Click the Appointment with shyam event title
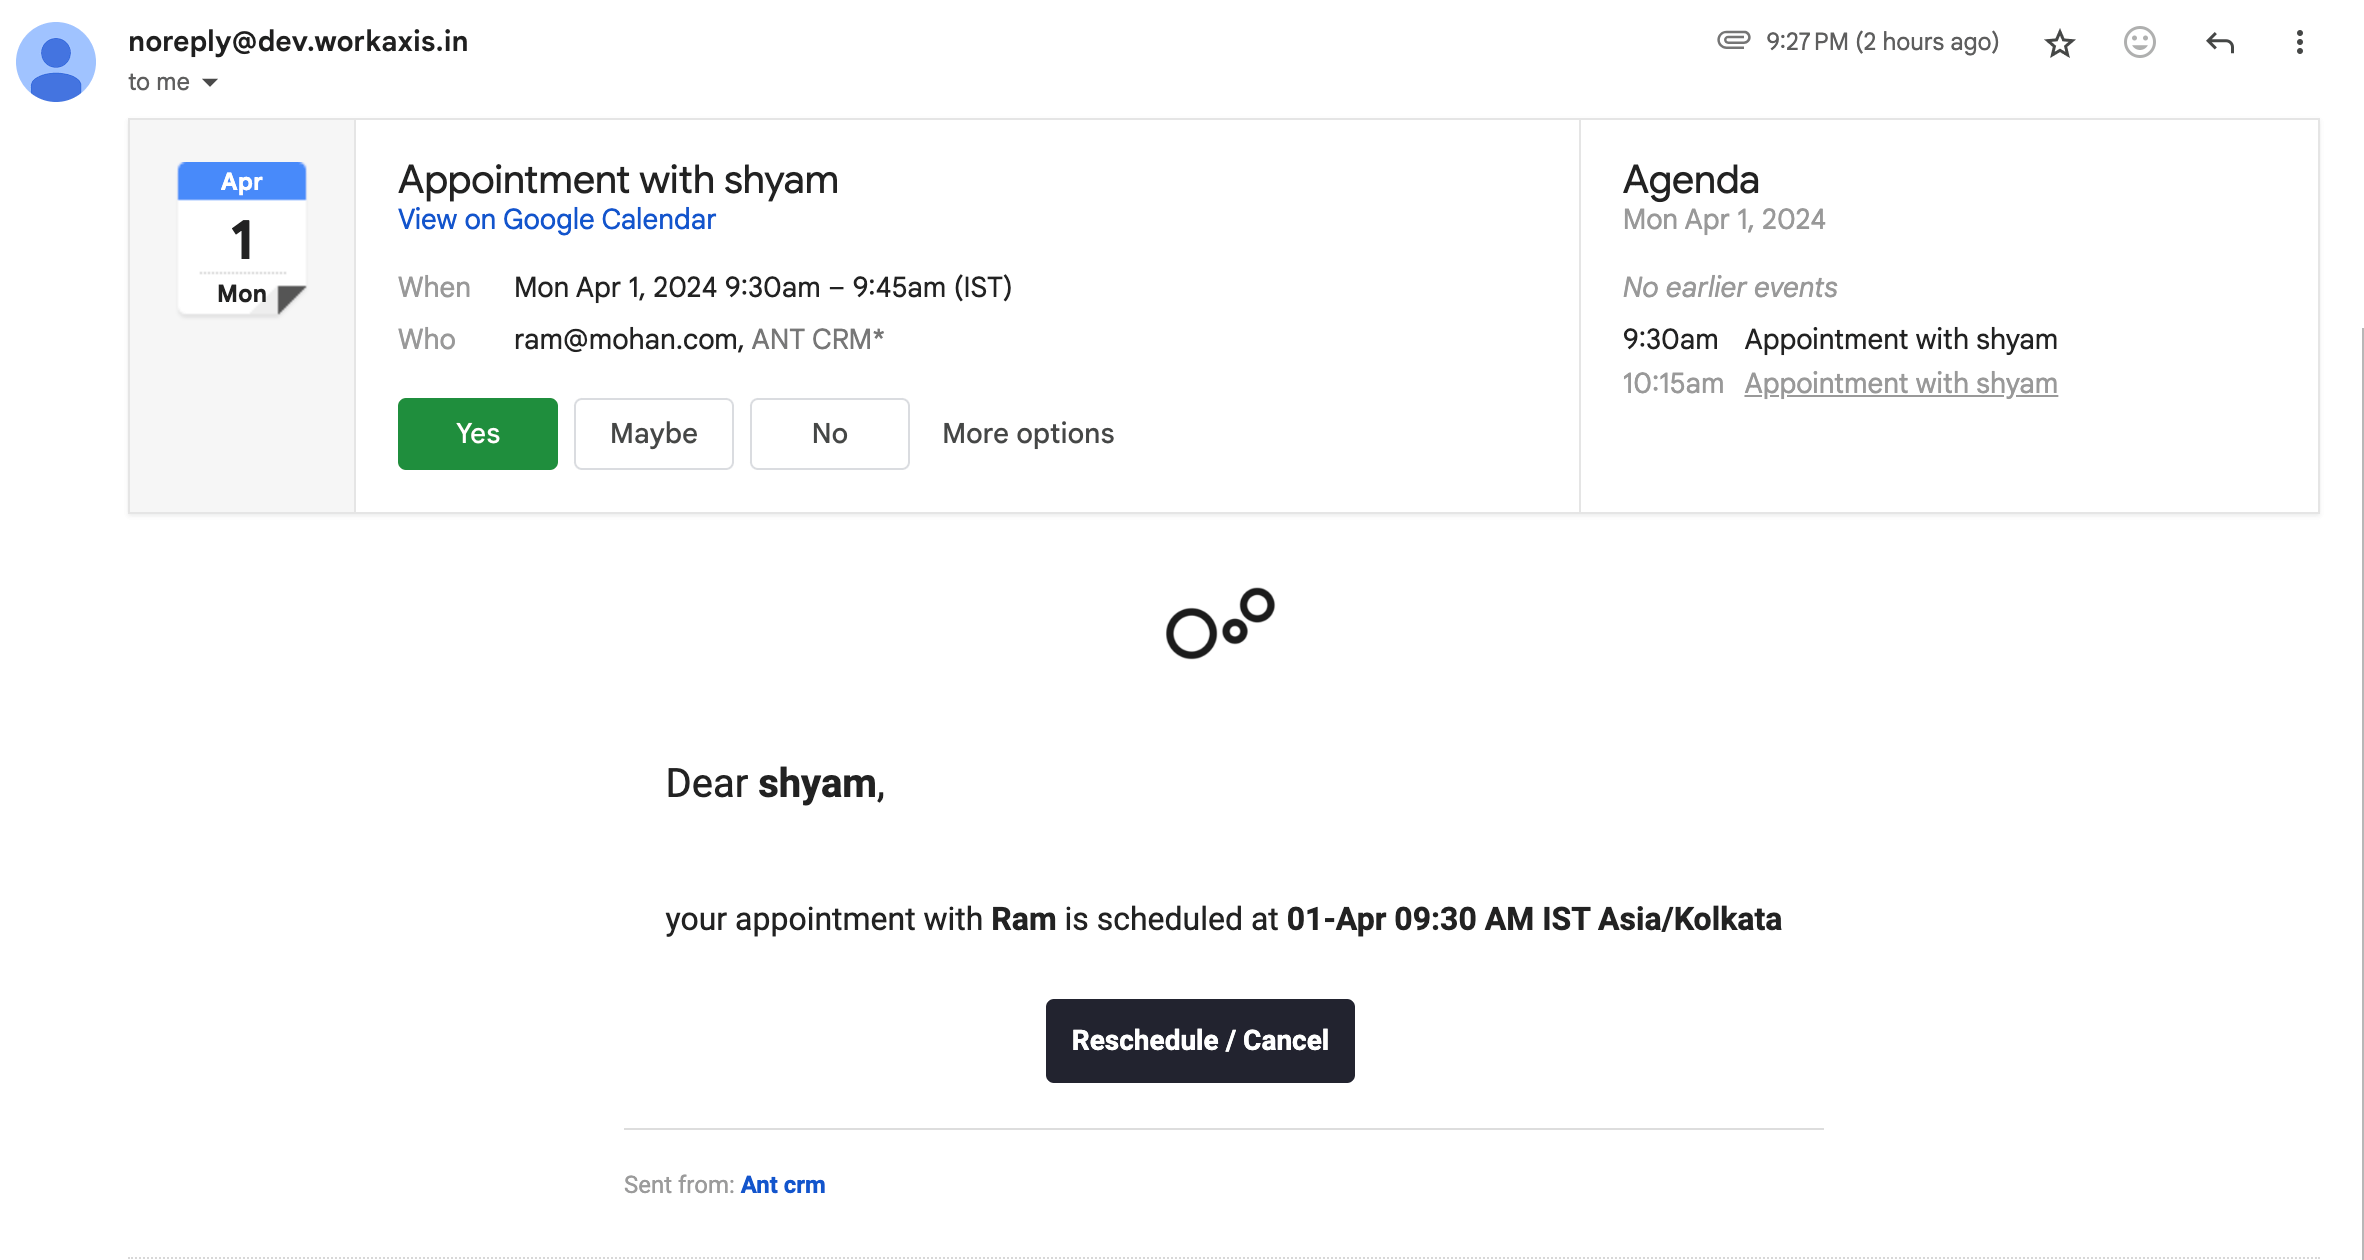 pos(618,180)
